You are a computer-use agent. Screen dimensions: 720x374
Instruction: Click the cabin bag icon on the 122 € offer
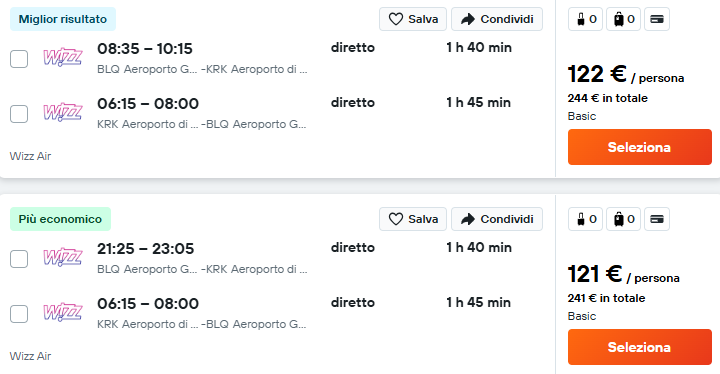581,19
